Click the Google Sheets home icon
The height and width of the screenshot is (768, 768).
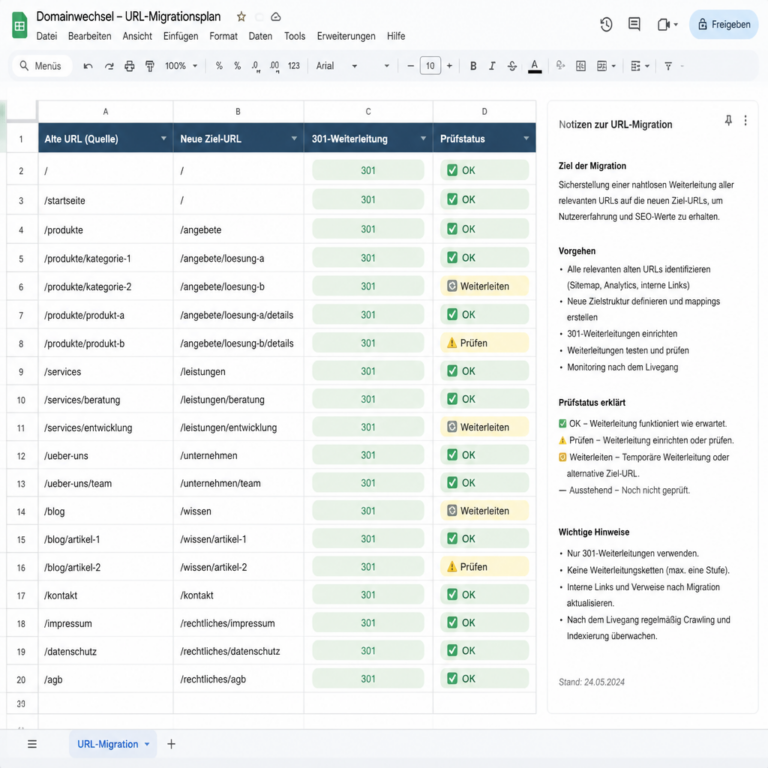pyautogui.click(x=20, y=25)
